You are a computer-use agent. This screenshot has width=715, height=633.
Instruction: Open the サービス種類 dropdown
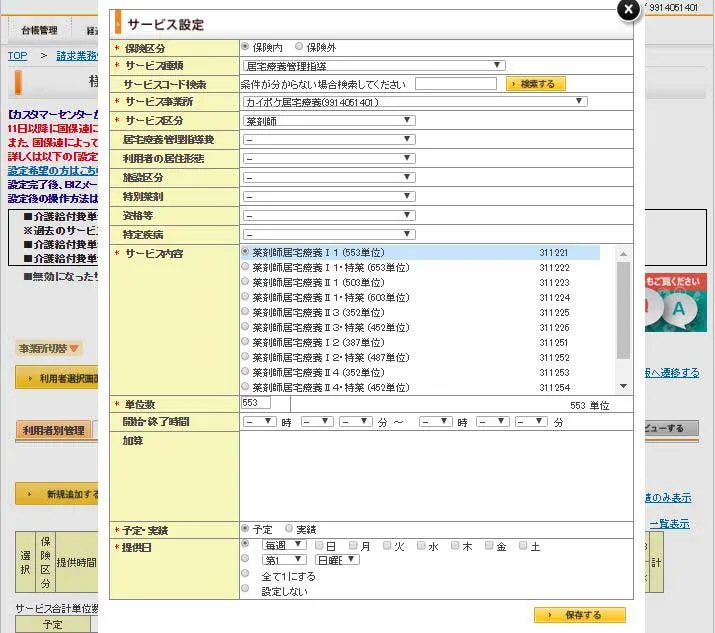pyautogui.click(x=373, y=65)
